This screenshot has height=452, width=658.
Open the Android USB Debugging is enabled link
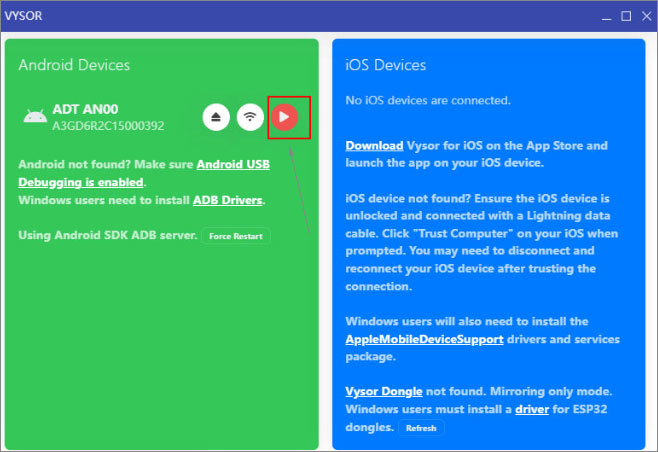pyautogui.click(x=144, y=173)
